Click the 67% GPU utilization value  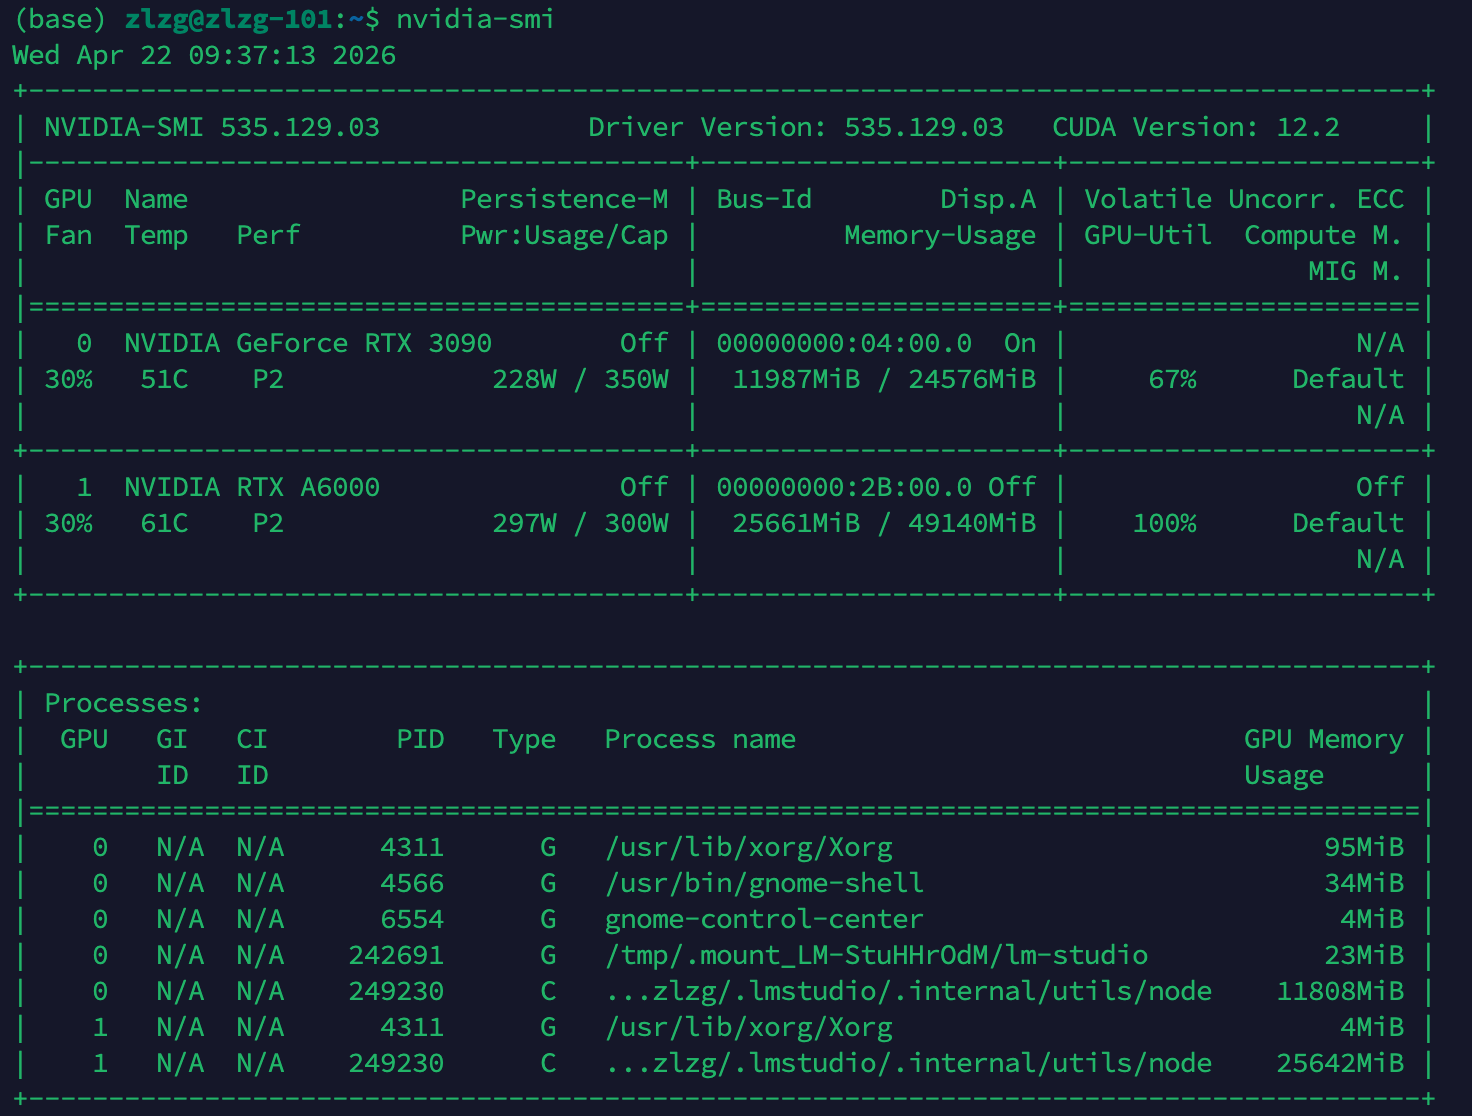(1172, 379)
